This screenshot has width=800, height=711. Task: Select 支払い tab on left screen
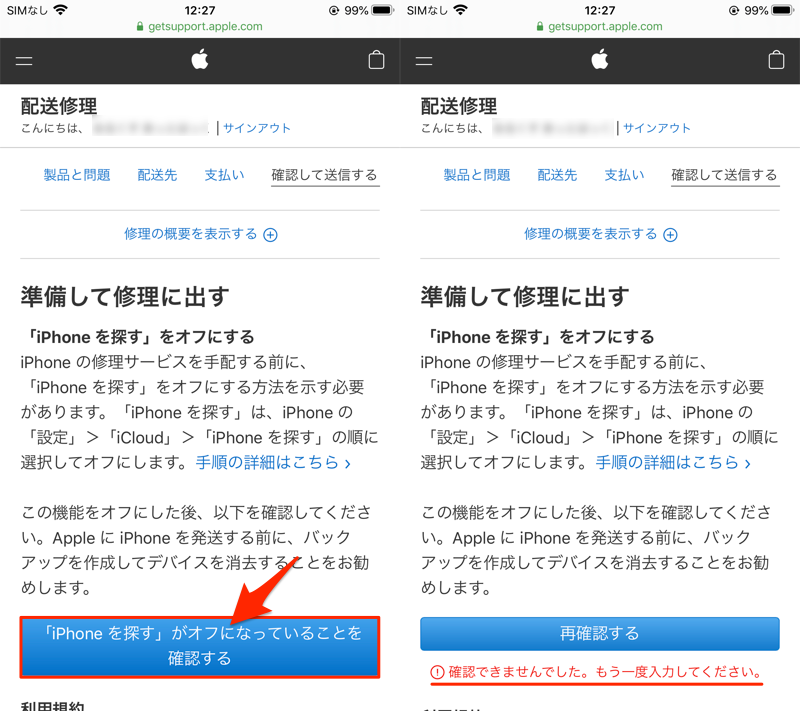224,175
